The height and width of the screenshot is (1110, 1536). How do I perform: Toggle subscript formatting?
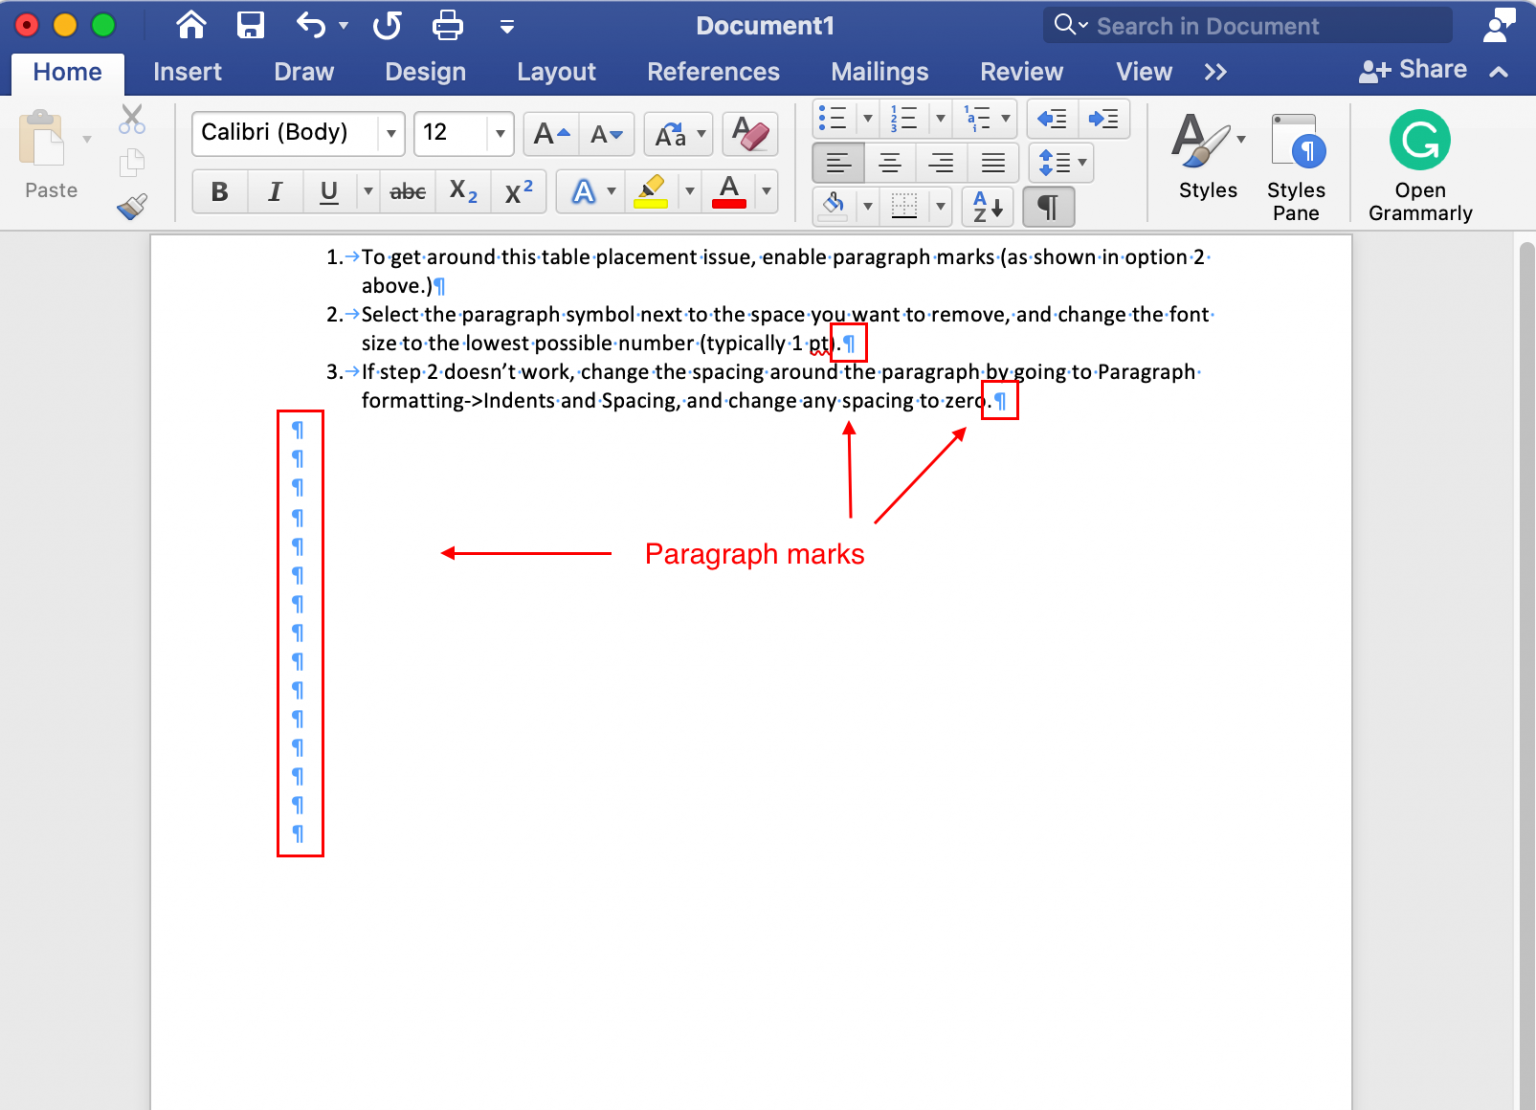tap(461, 192)
